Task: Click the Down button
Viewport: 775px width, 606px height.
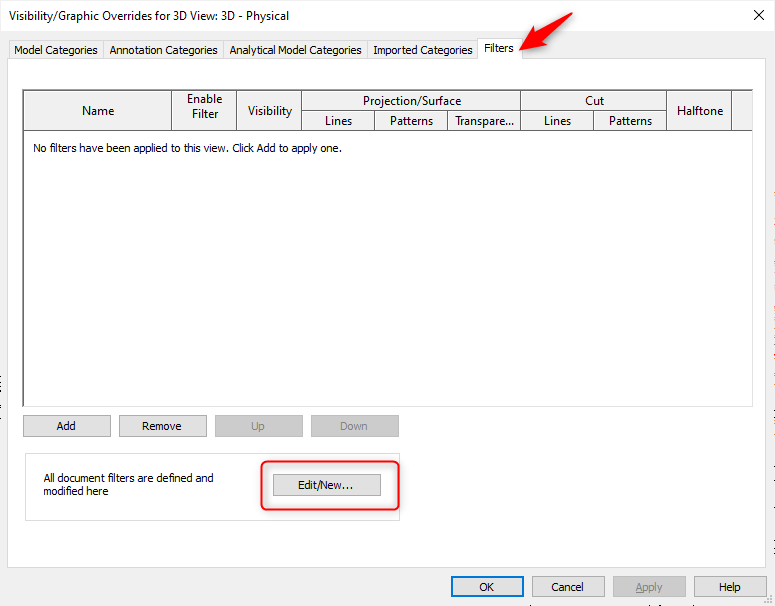Action: (354, 426)
